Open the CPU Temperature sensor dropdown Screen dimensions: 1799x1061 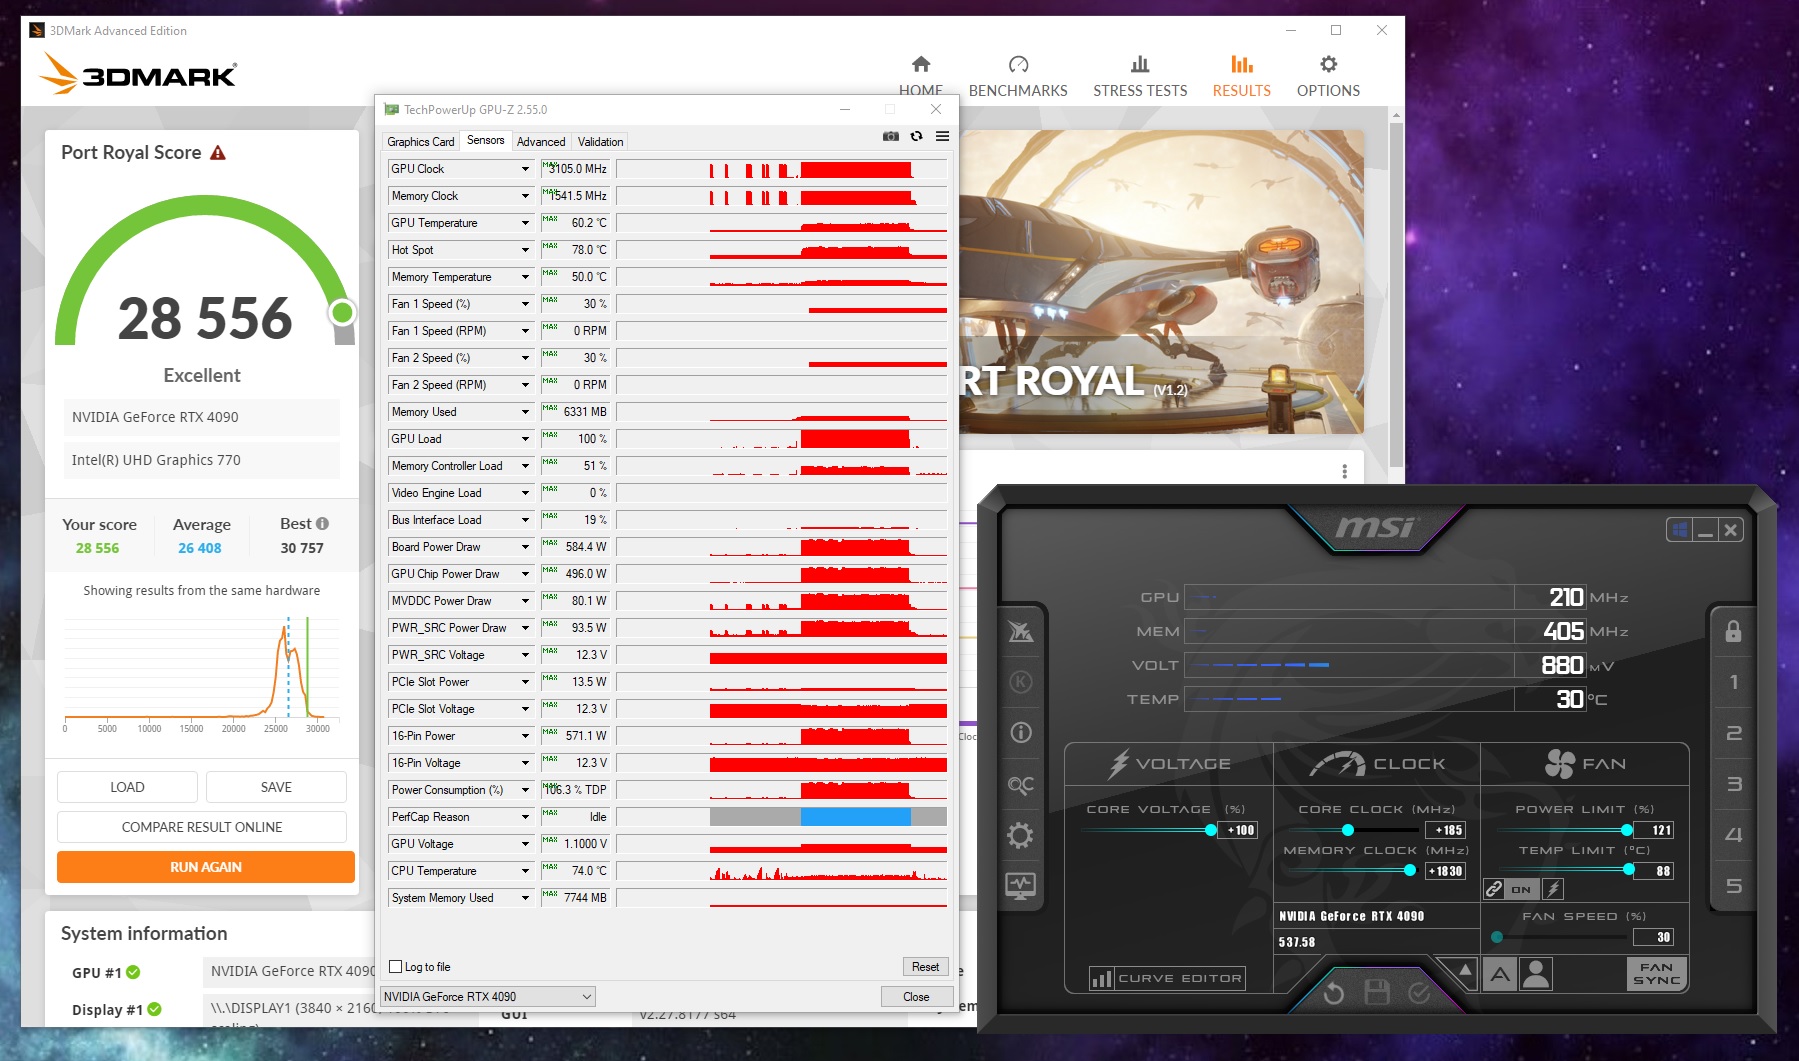525,871
